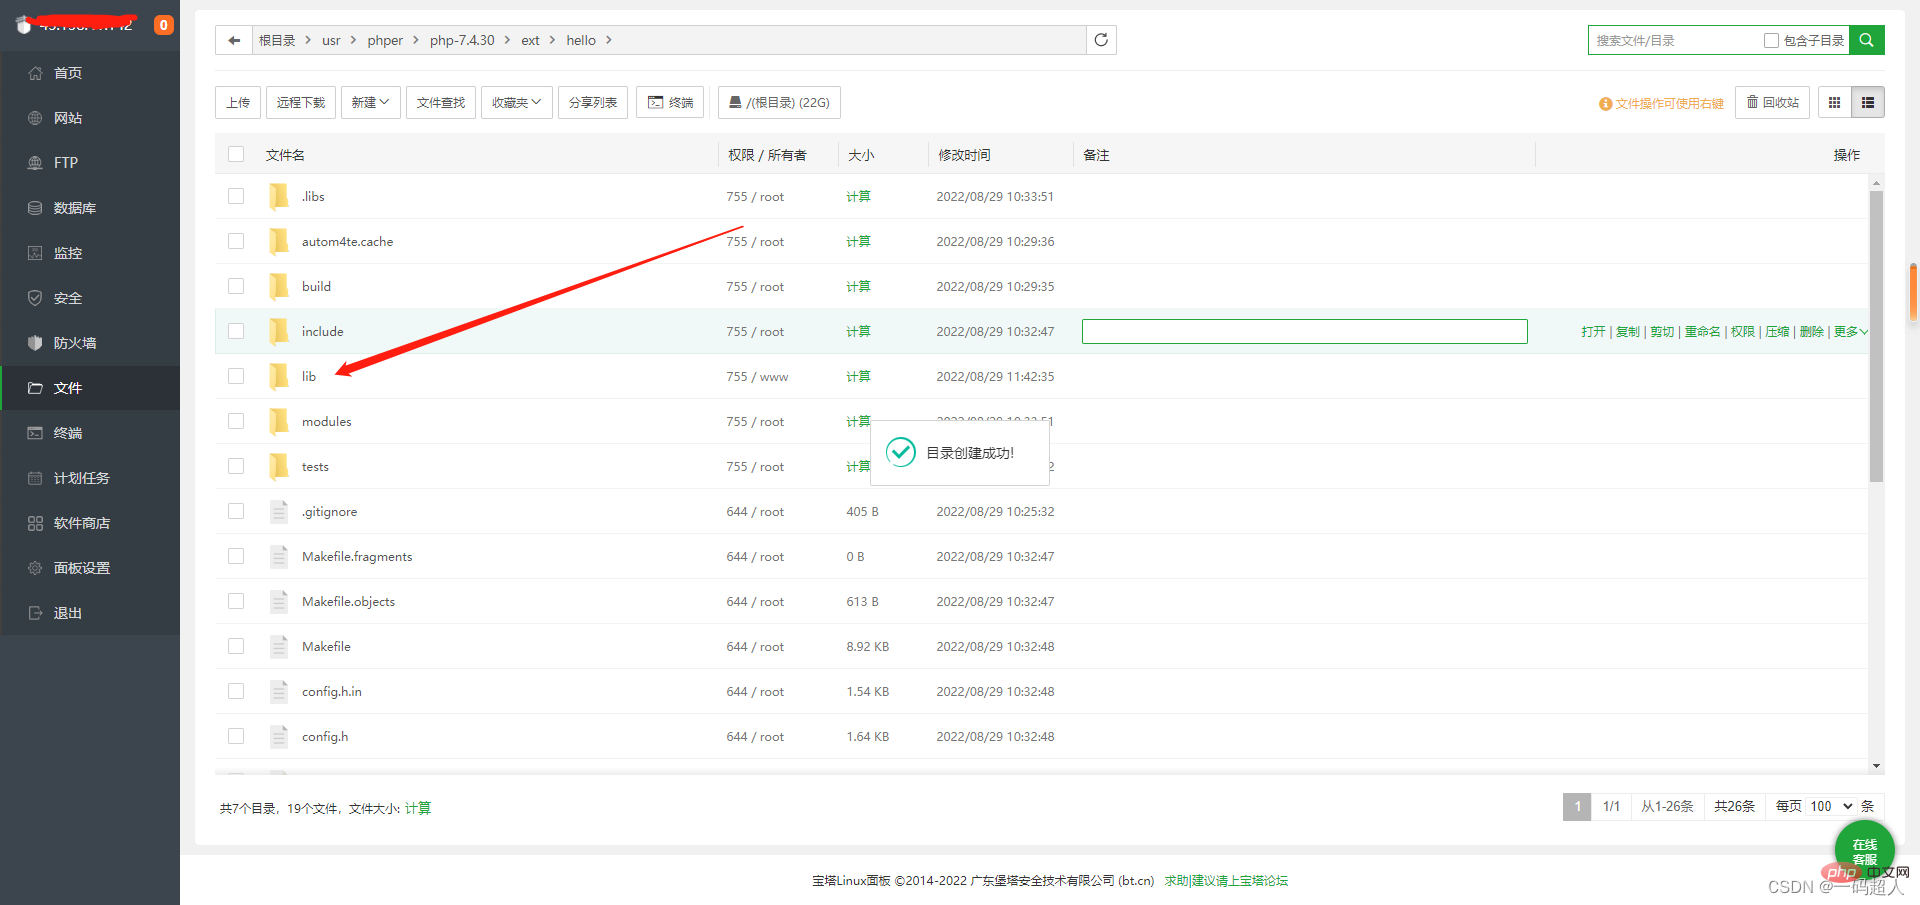The width and height of the screenshot is (1920, 905).
Task: Click the 文件操作可使用右键 info tip
Action: point(1662,103)
